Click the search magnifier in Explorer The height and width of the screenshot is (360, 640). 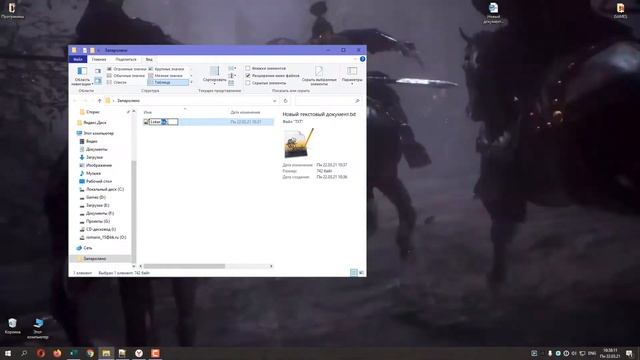click(357, 101)
